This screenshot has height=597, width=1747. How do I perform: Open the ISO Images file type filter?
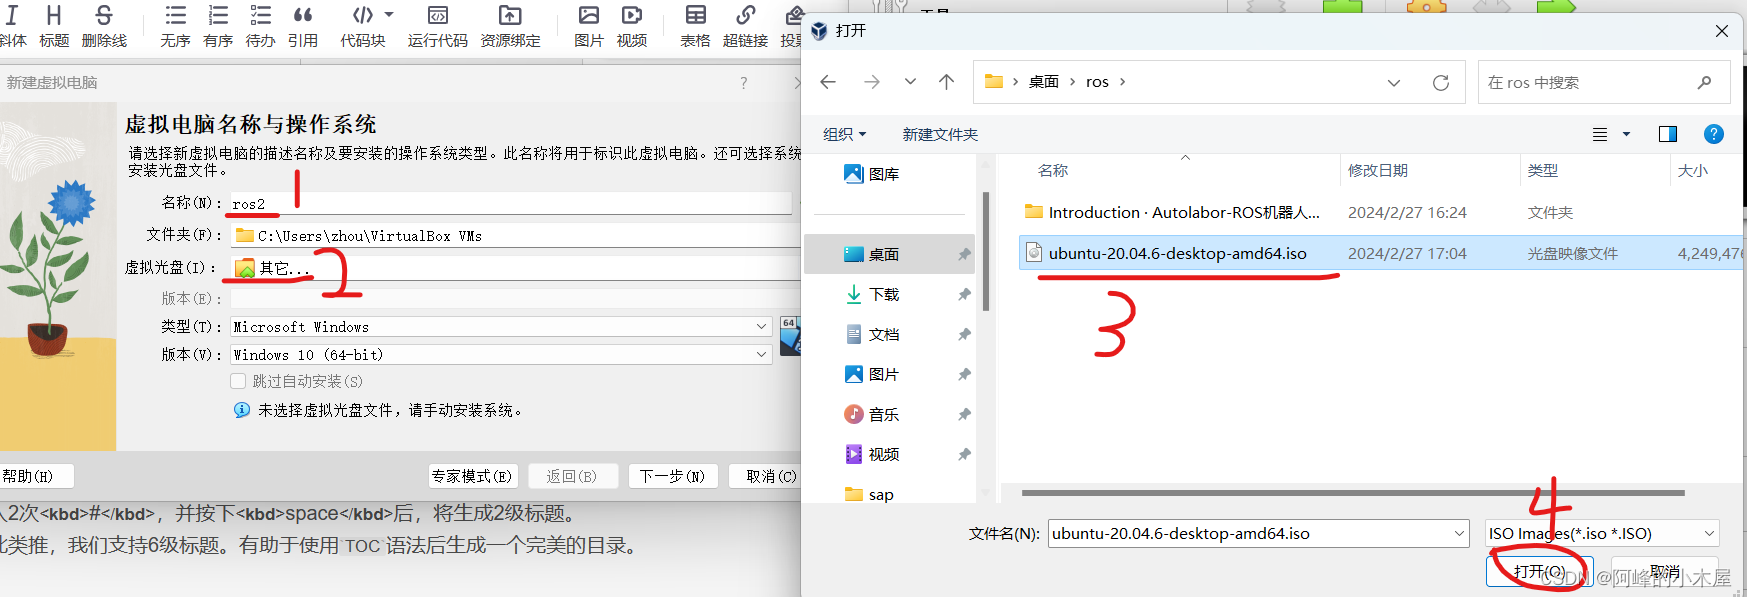click(x=1602, y=534)
